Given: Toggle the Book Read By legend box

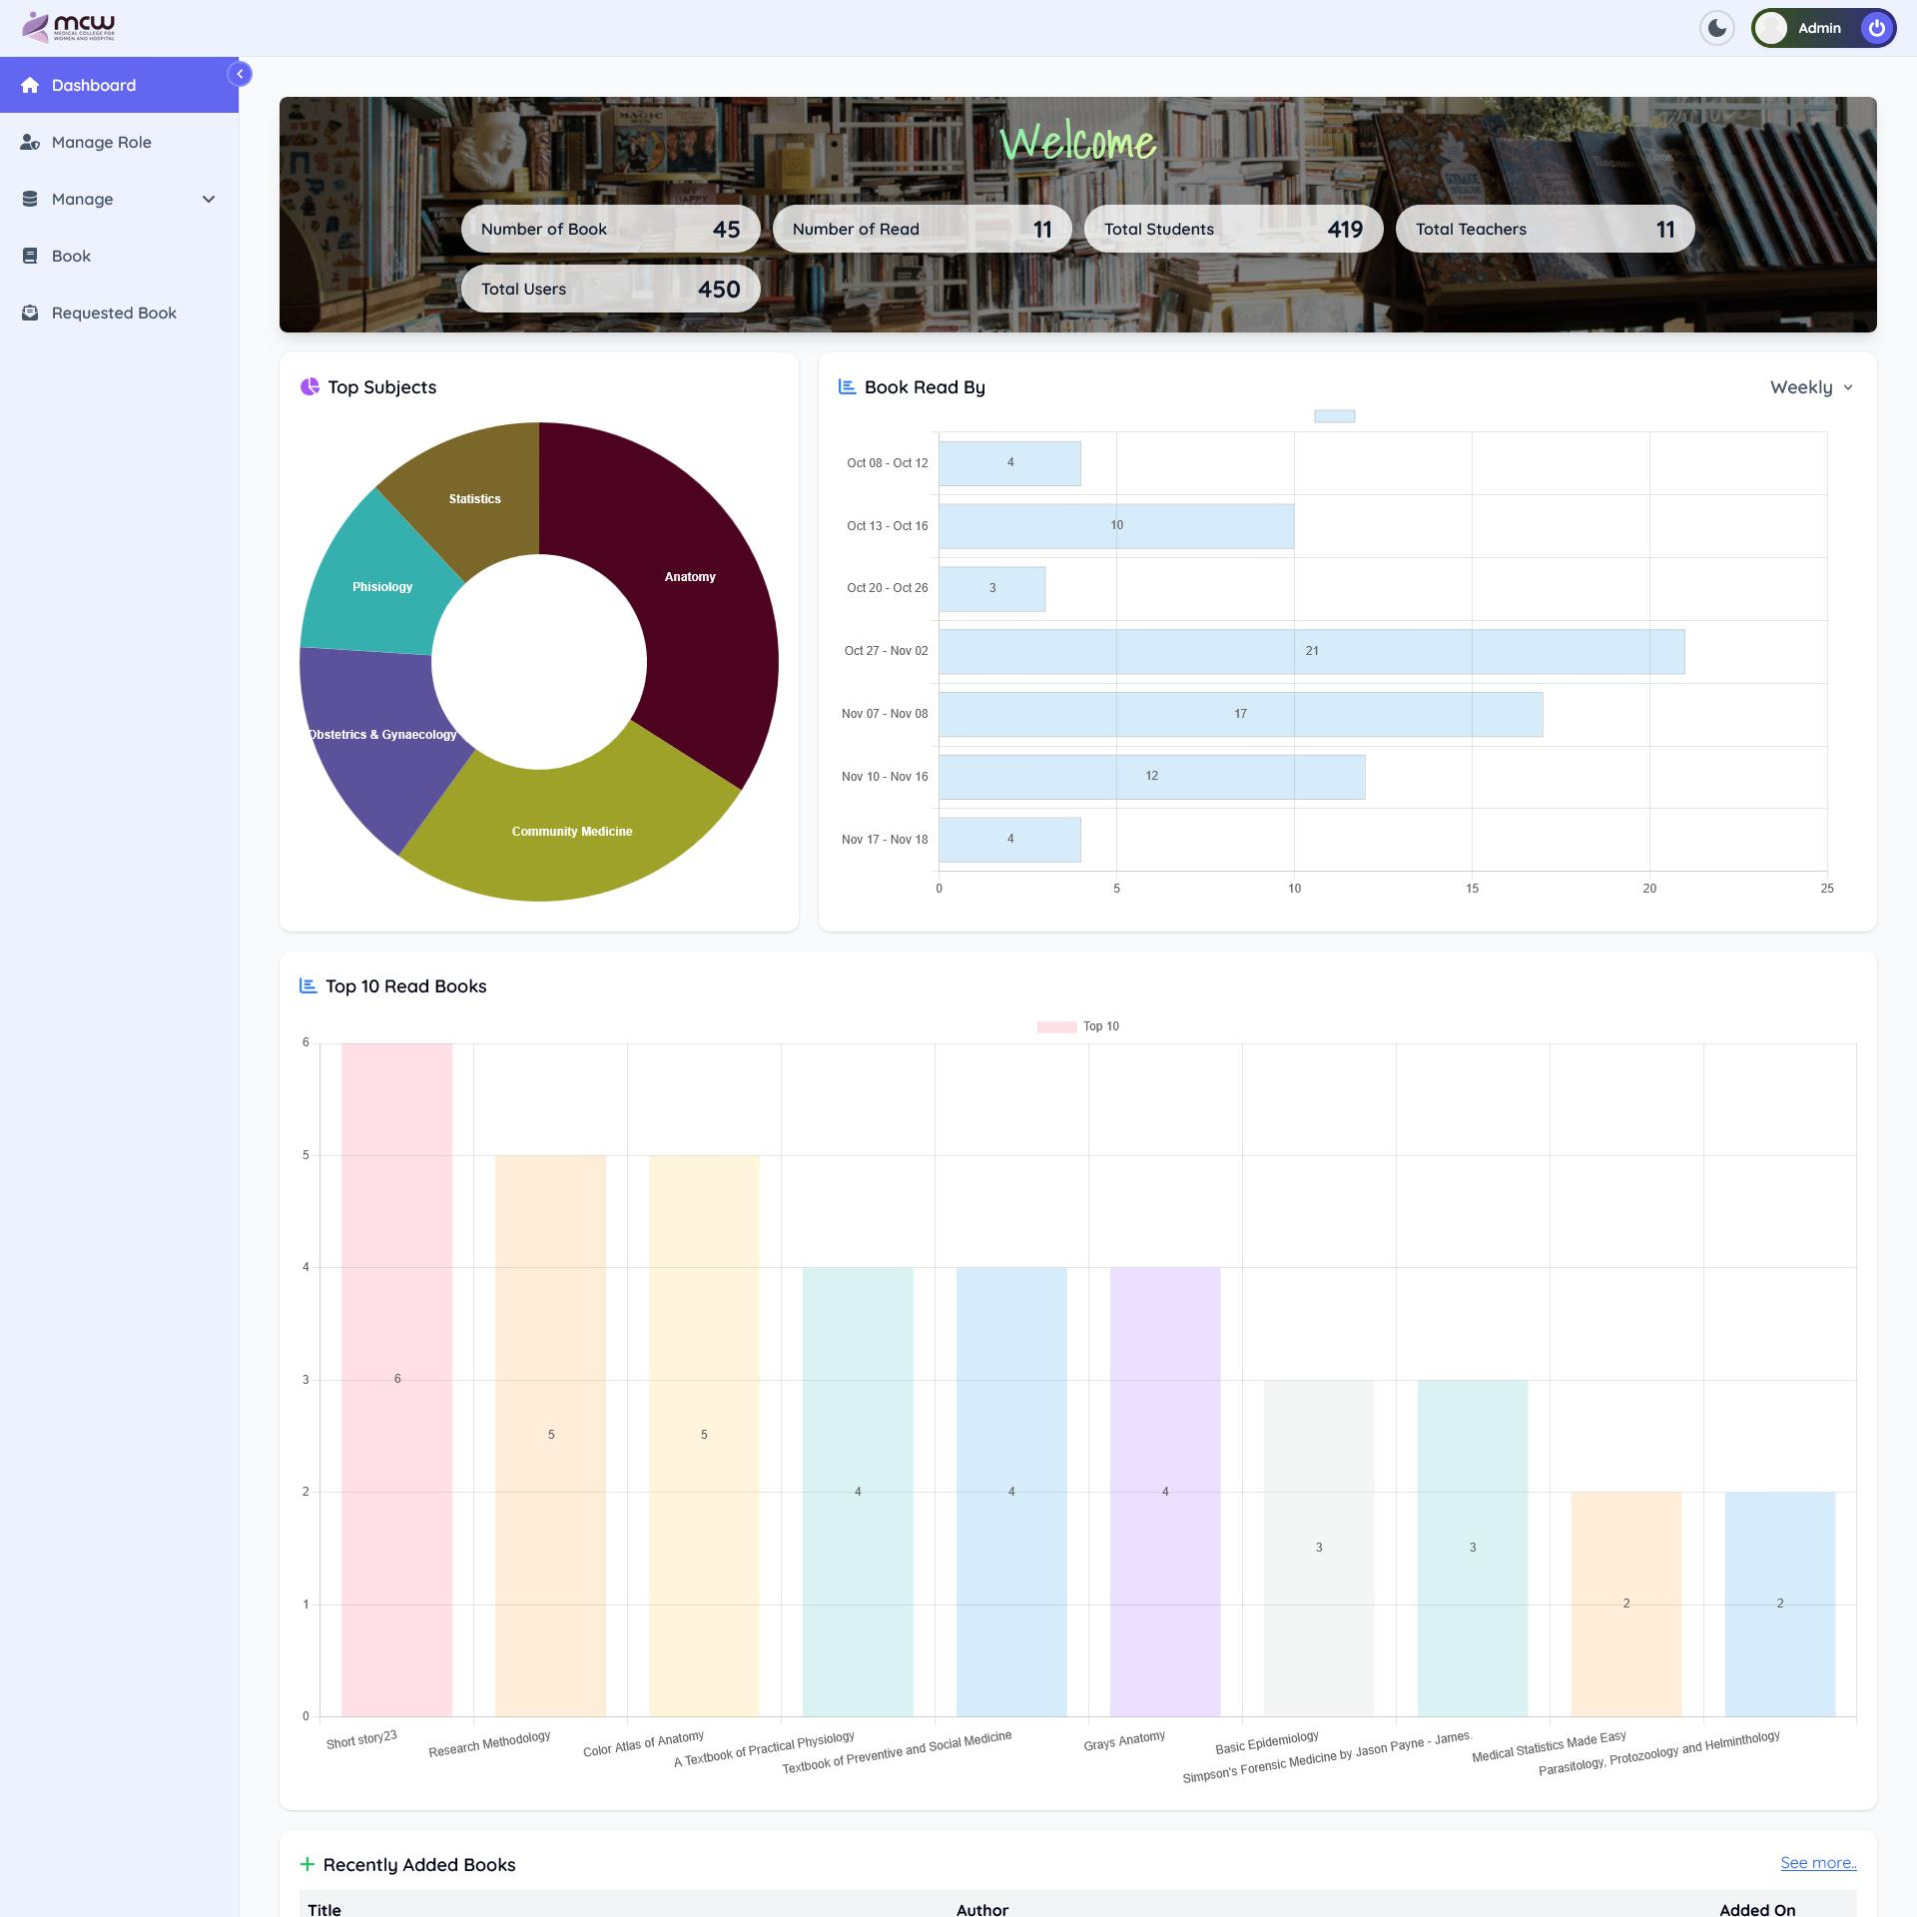Looking at the screenshot, I should [x=1333, y=416].
